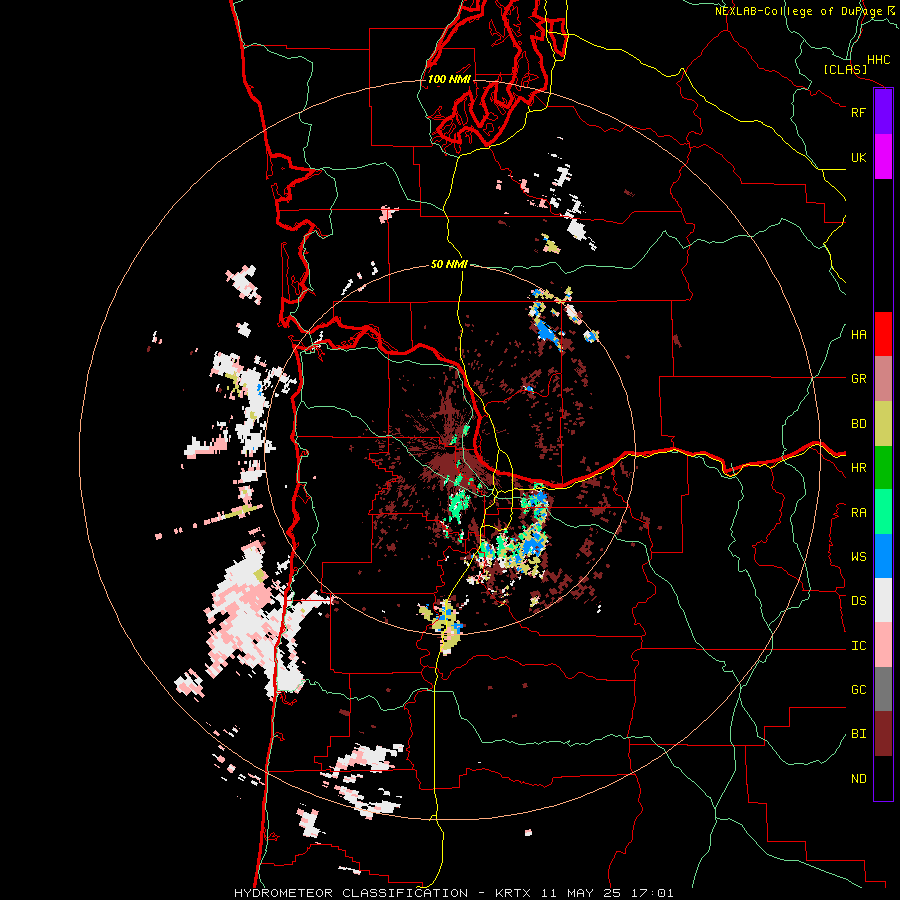Click the BD legend label
This screenshot has width=900, height=900.
tap(858, 424)
